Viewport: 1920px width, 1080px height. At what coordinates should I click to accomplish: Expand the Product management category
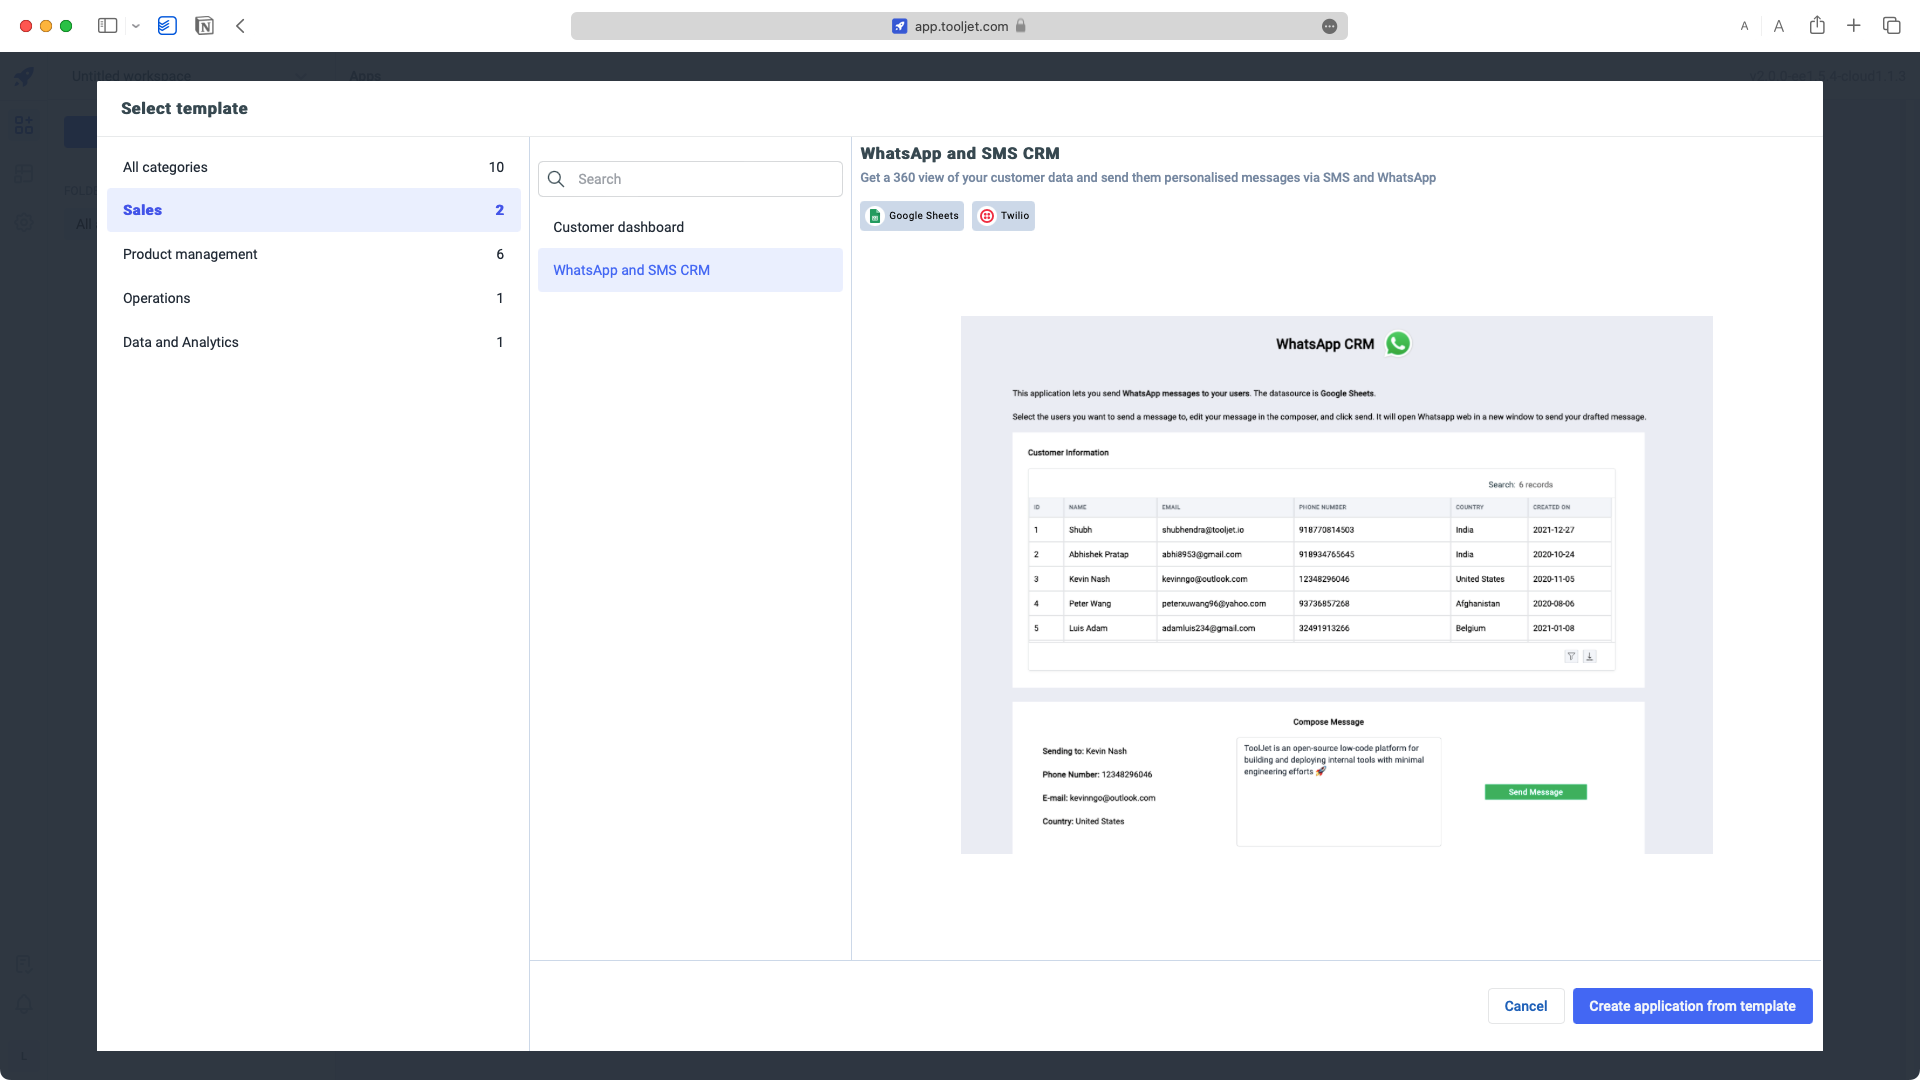coord(190,253)
